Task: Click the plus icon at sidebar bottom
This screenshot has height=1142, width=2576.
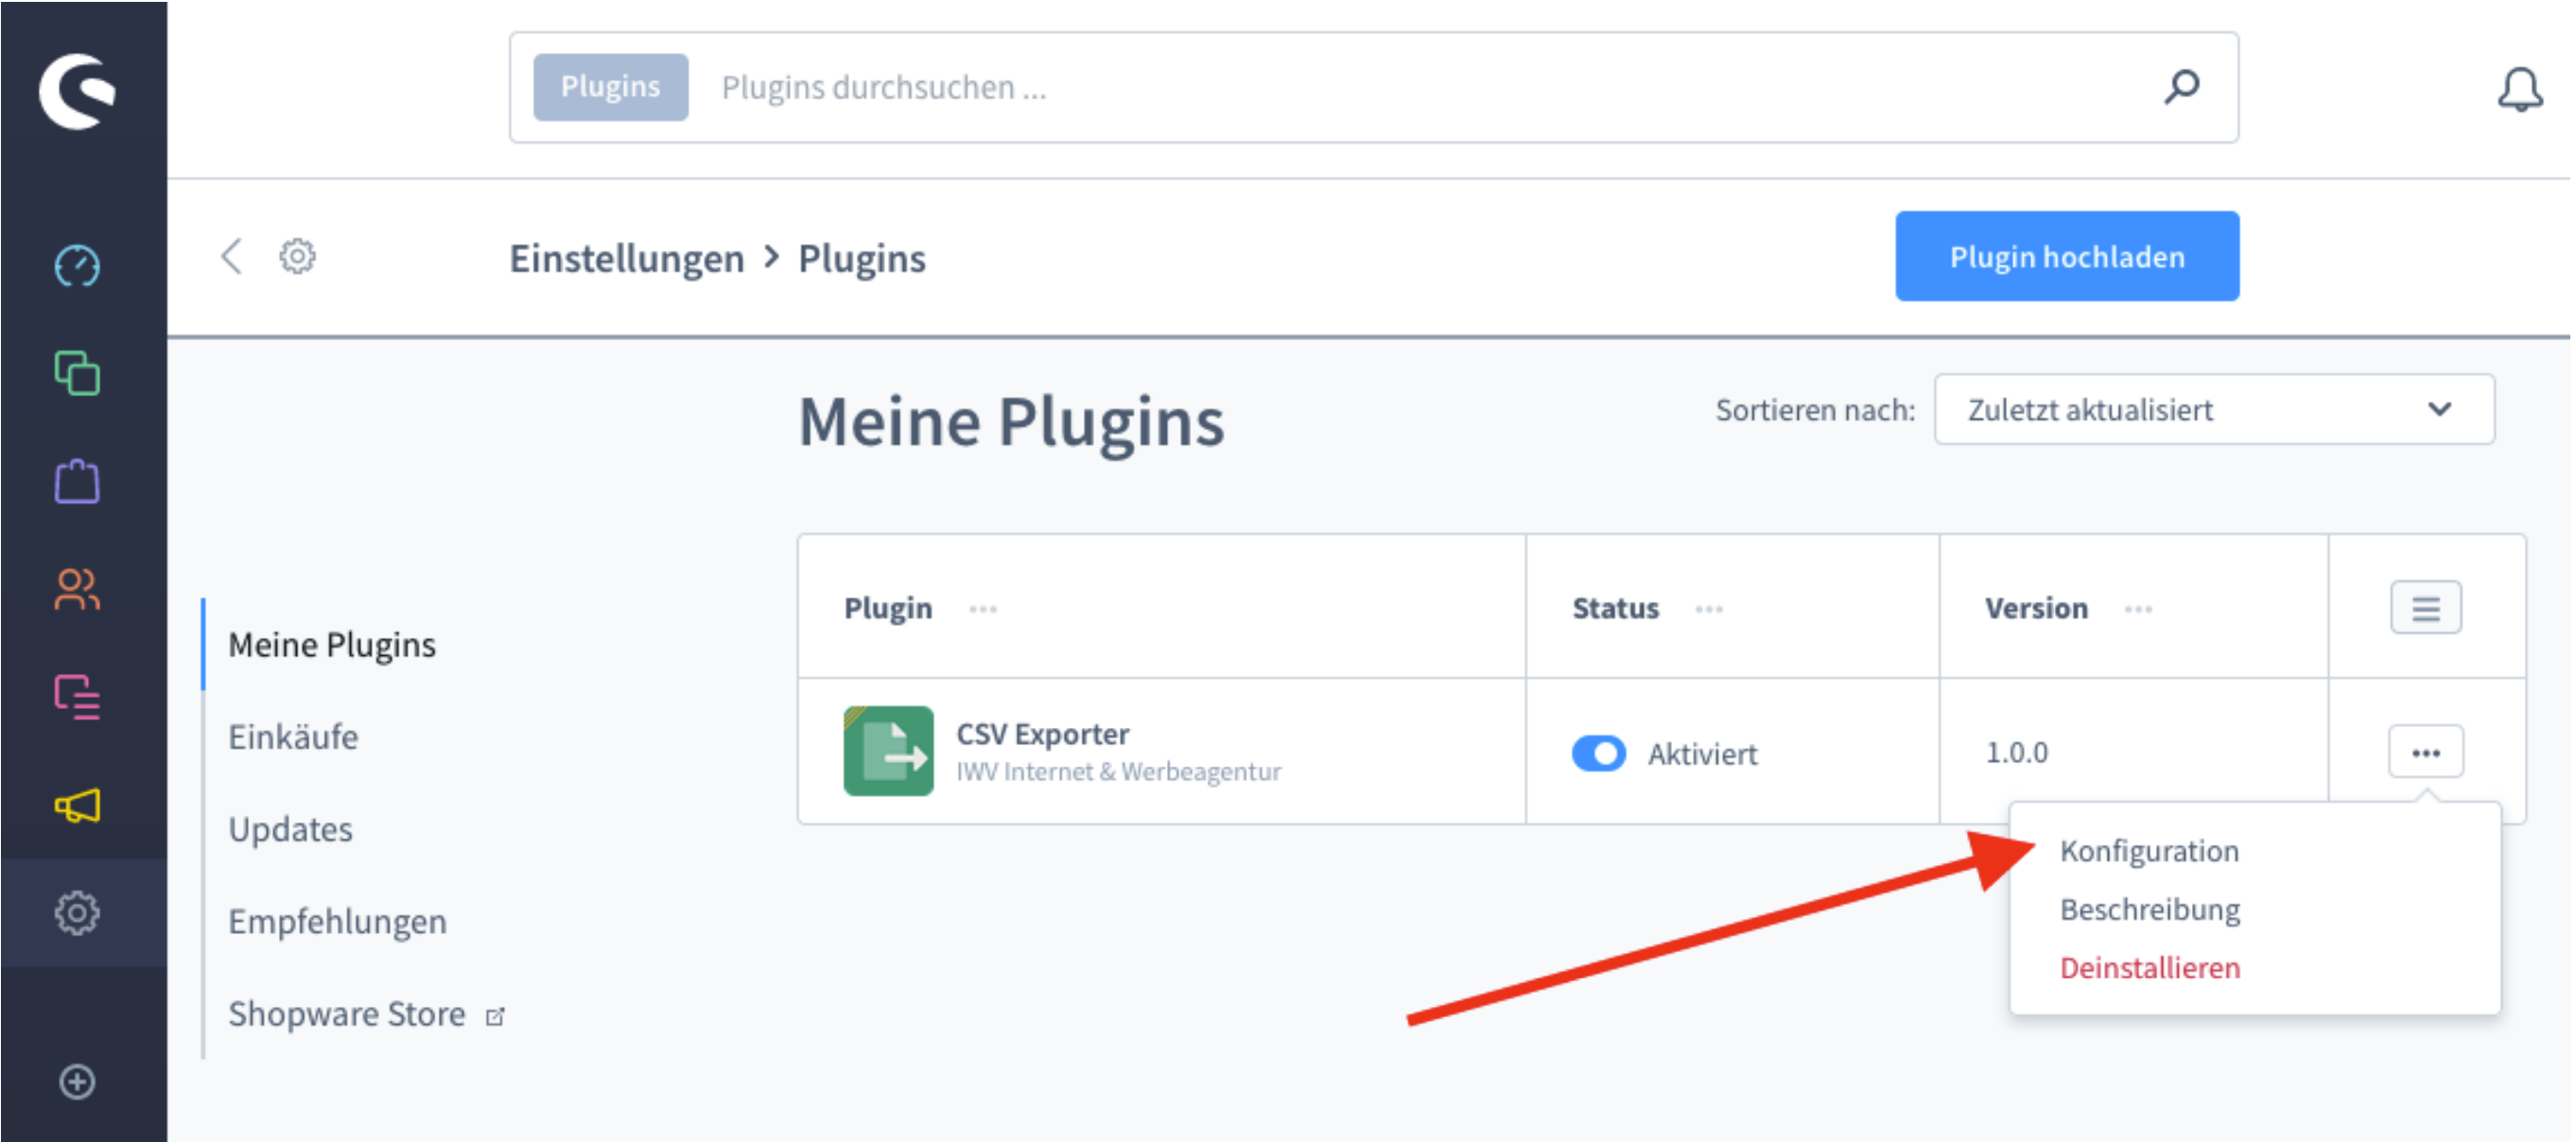Action: click(x=77, y=1081)
